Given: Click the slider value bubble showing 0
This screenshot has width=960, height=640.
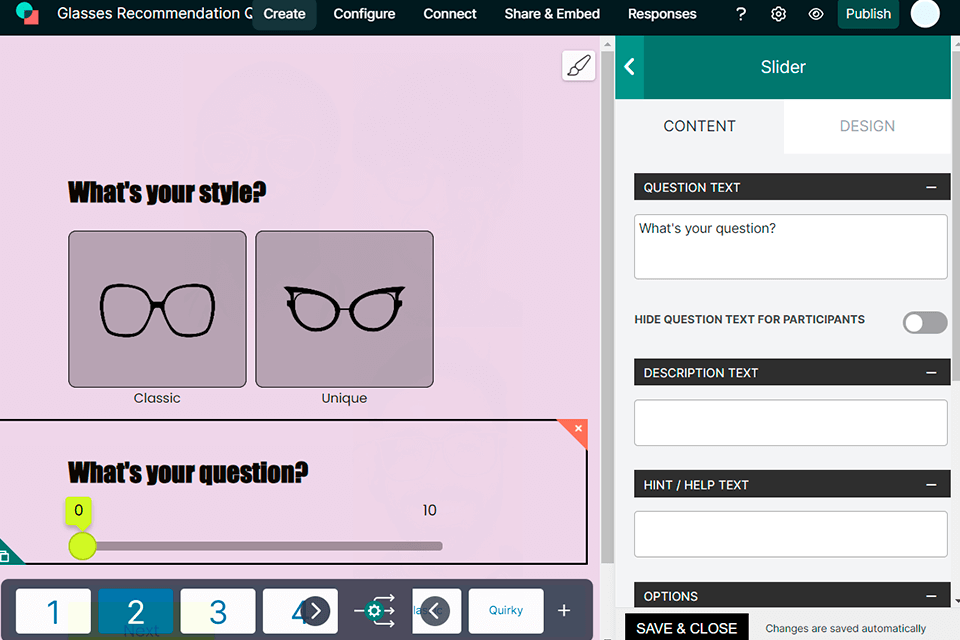Looking at the screenshot, I should (x=78, y=510).
